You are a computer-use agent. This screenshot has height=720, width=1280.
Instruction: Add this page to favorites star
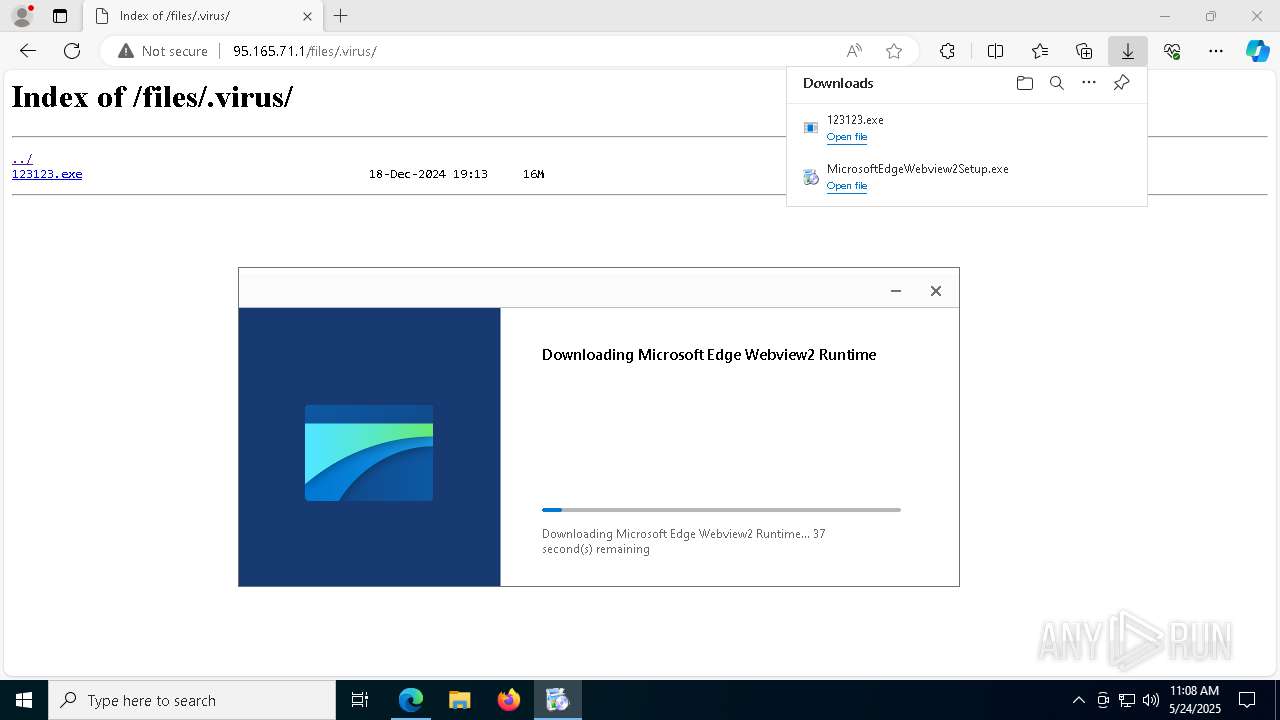coord(894,51)
